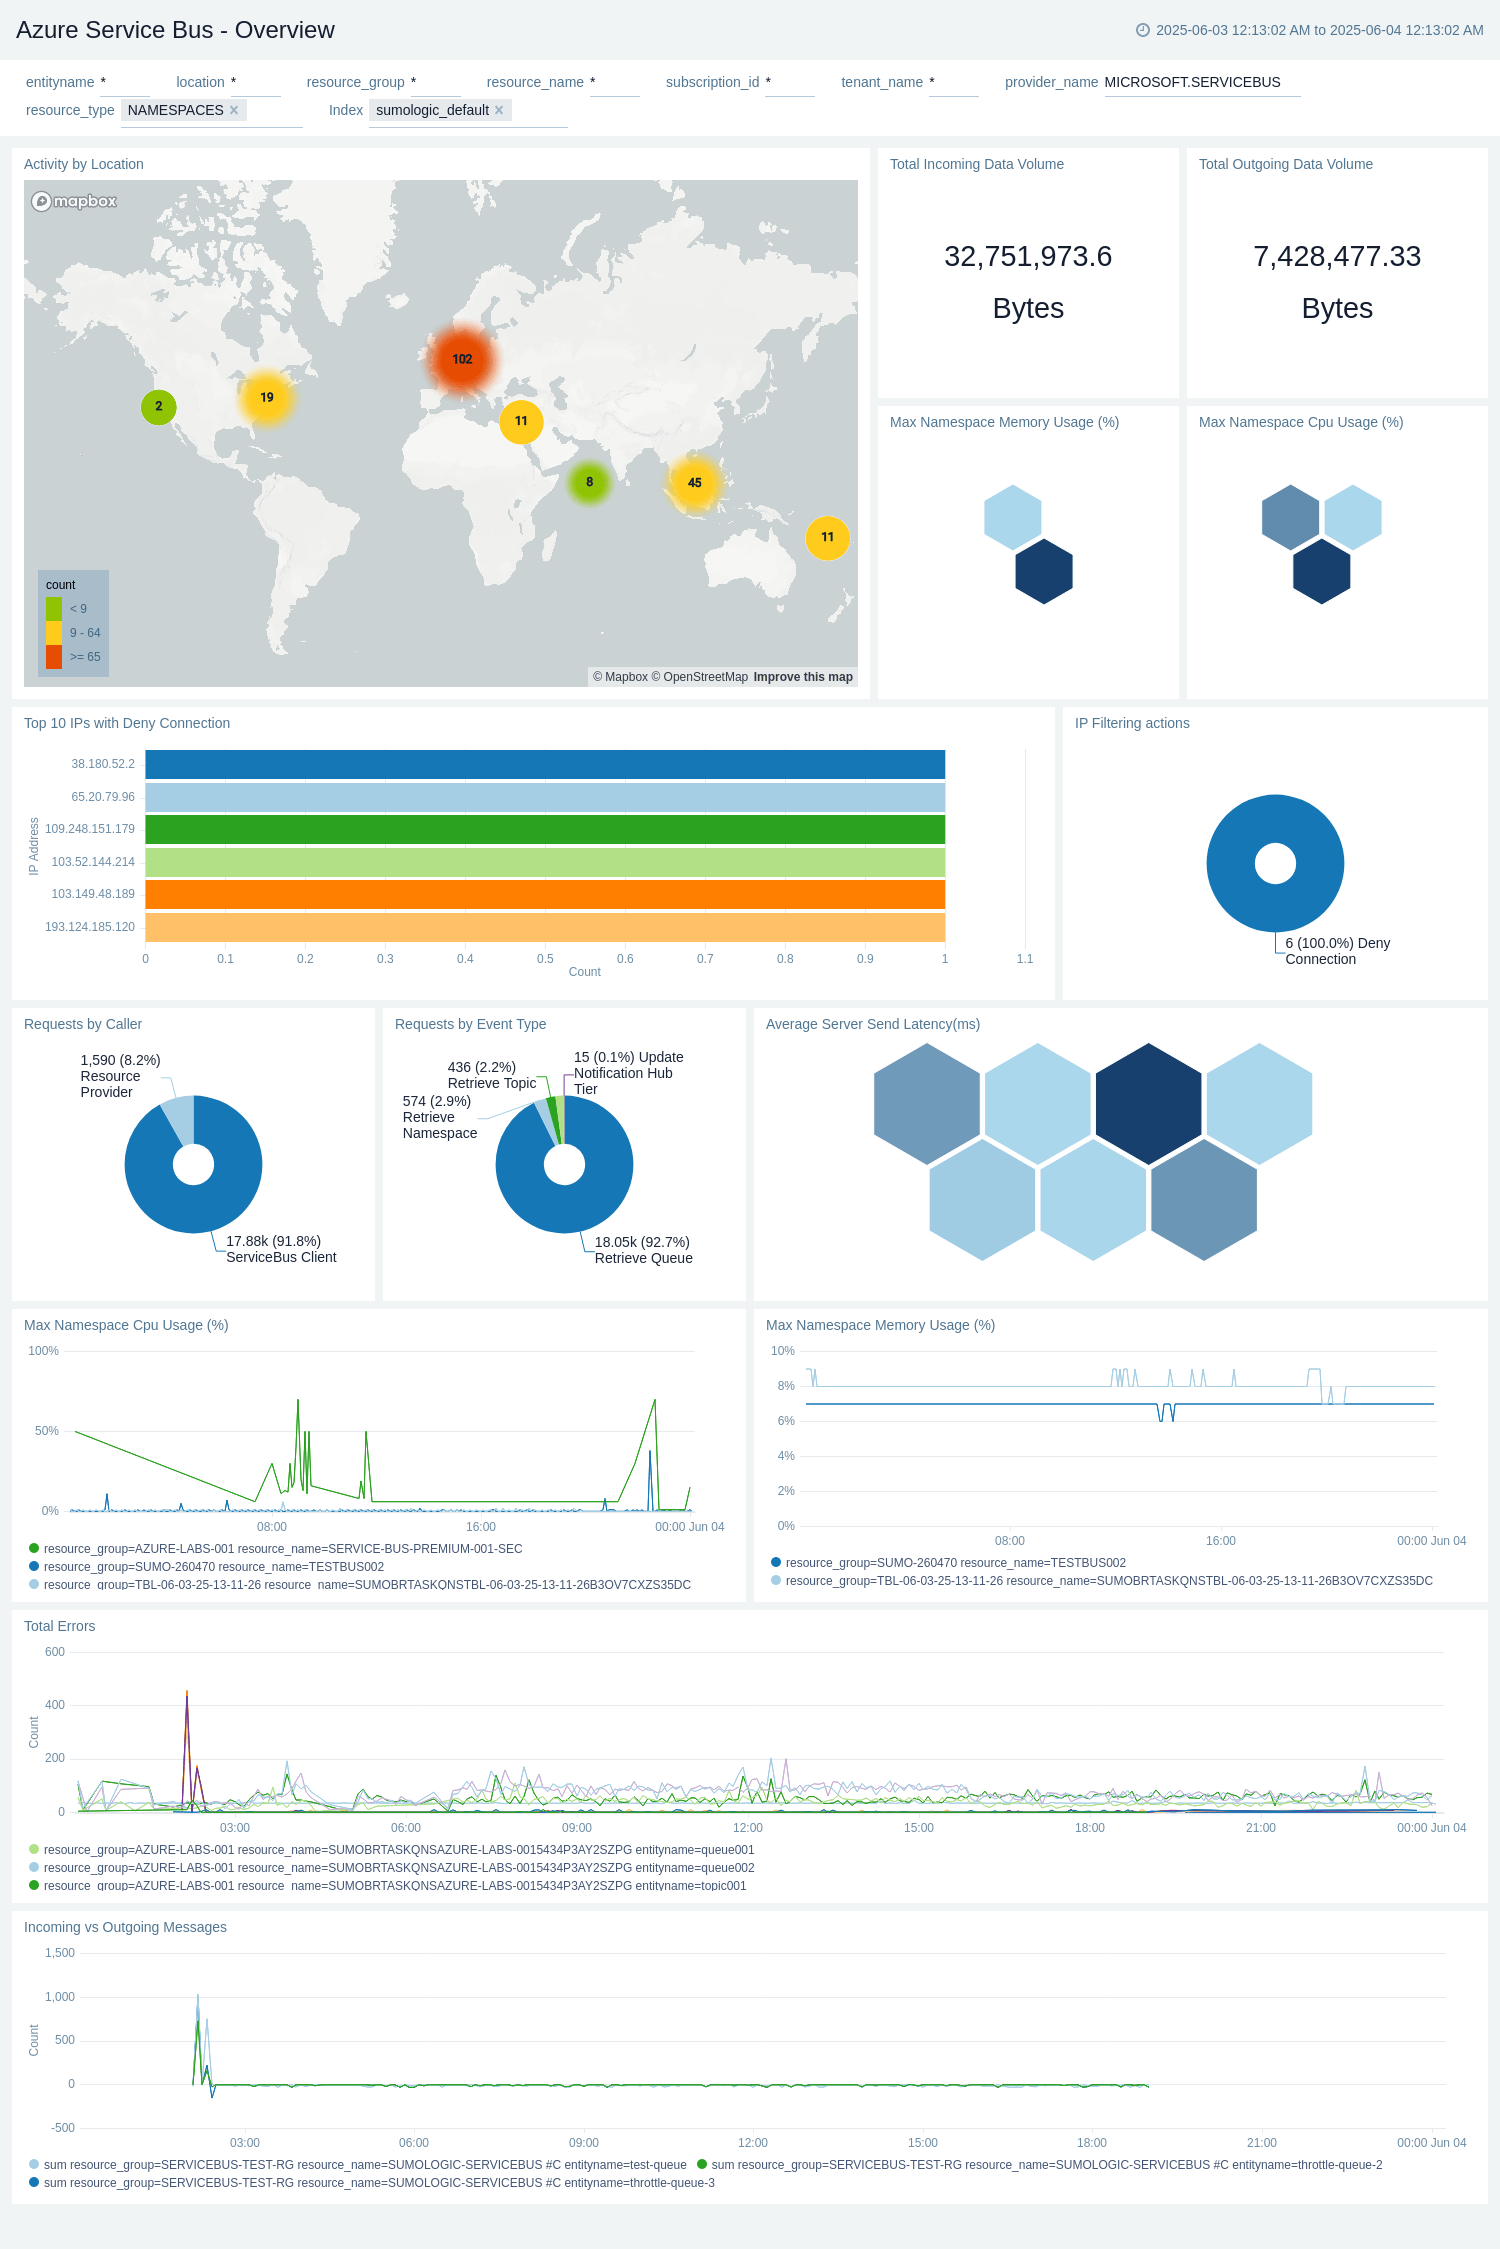
Task: Open the Mapbox attribution link
Action: (620, 677)
